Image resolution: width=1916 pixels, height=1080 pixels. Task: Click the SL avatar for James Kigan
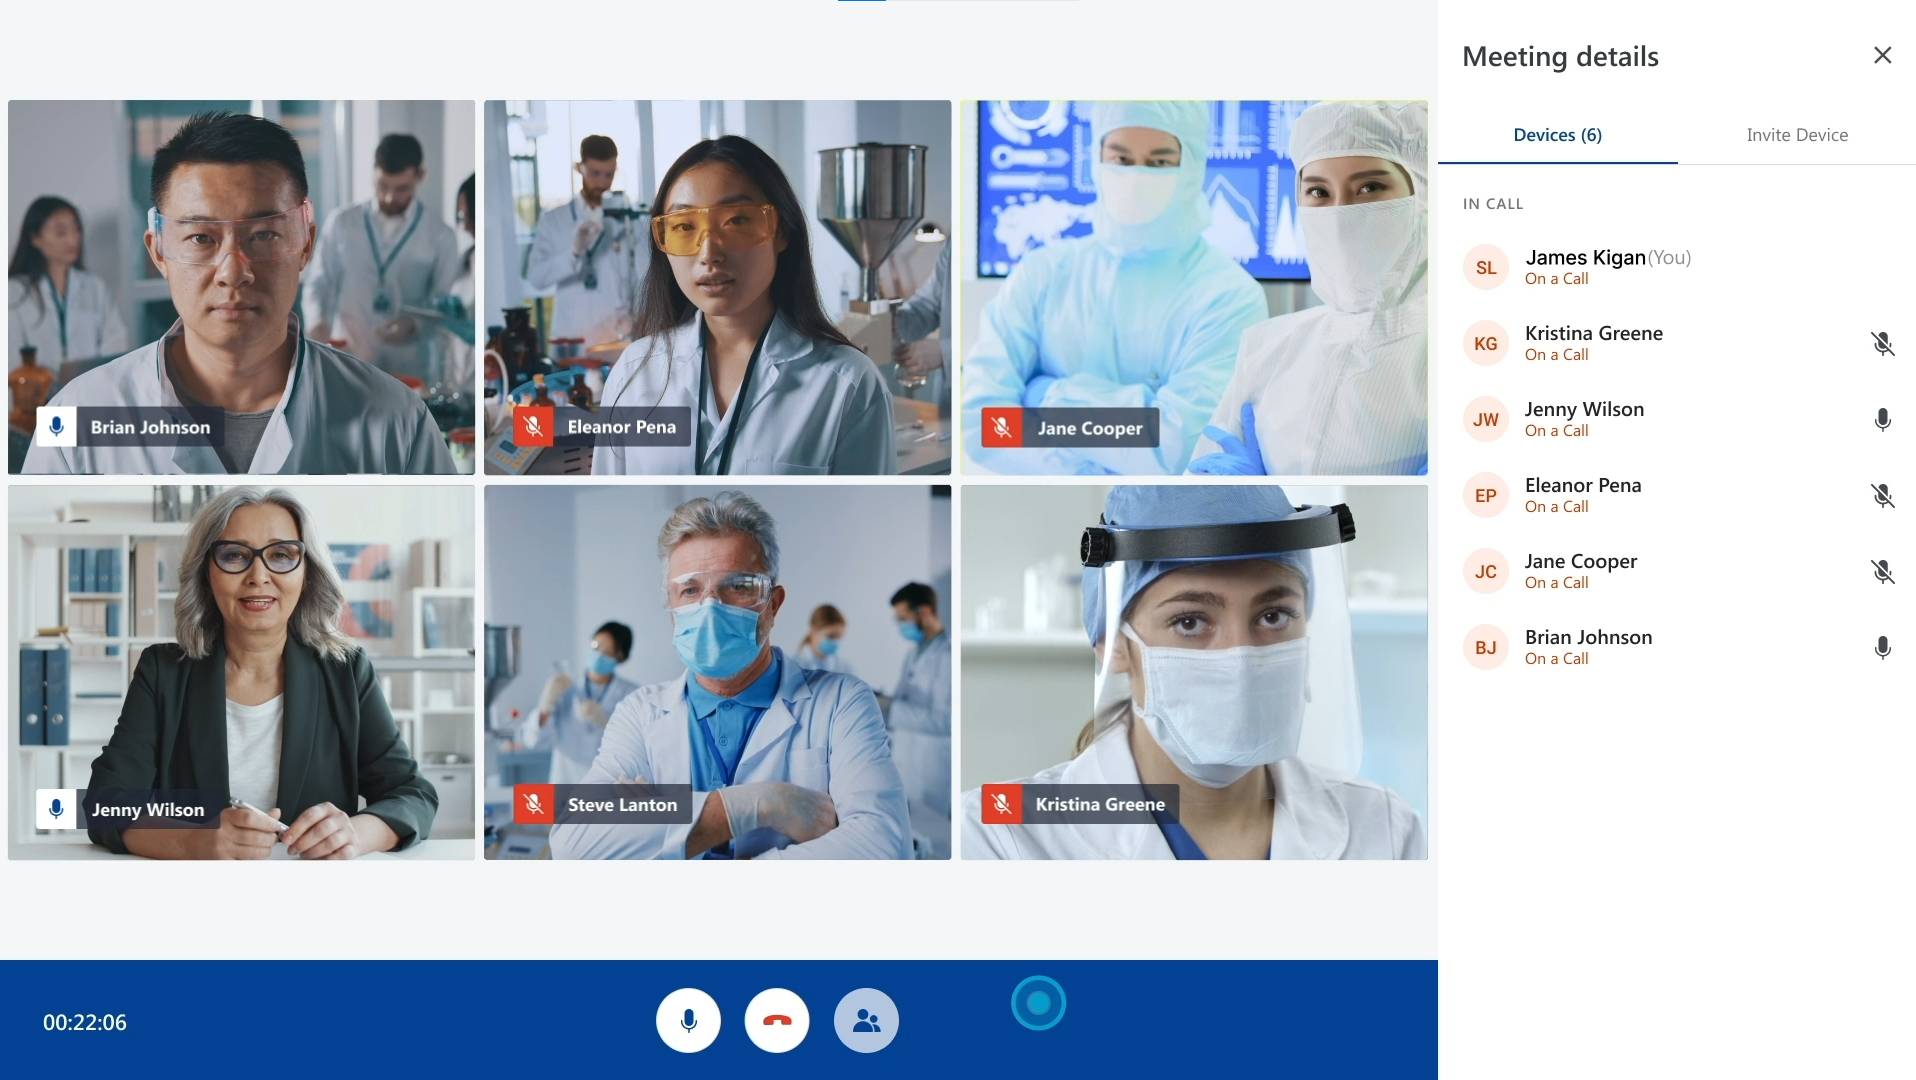click(x=1485, y=268)
